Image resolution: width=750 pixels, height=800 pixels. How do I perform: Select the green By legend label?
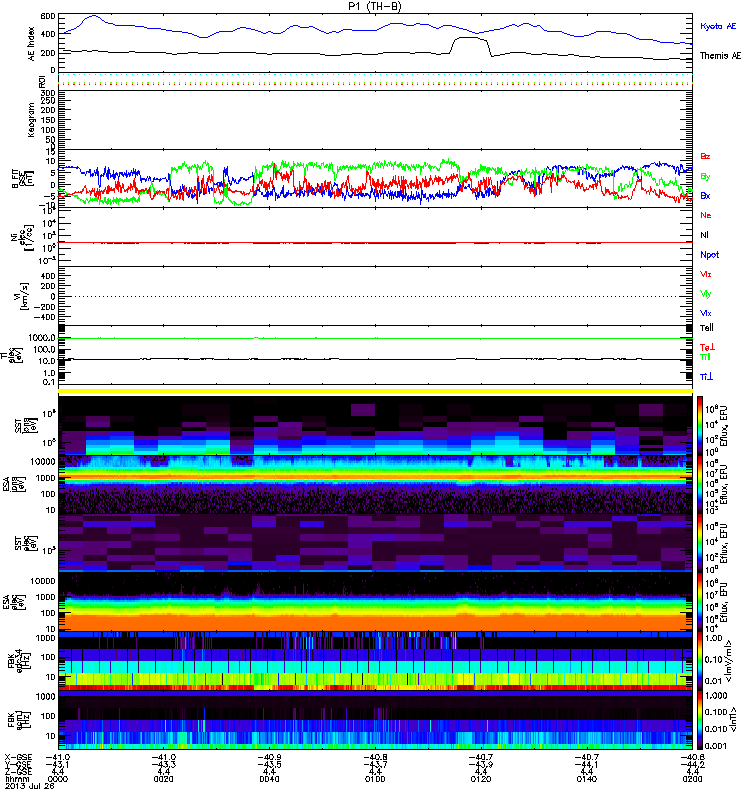tap(705, 177)
